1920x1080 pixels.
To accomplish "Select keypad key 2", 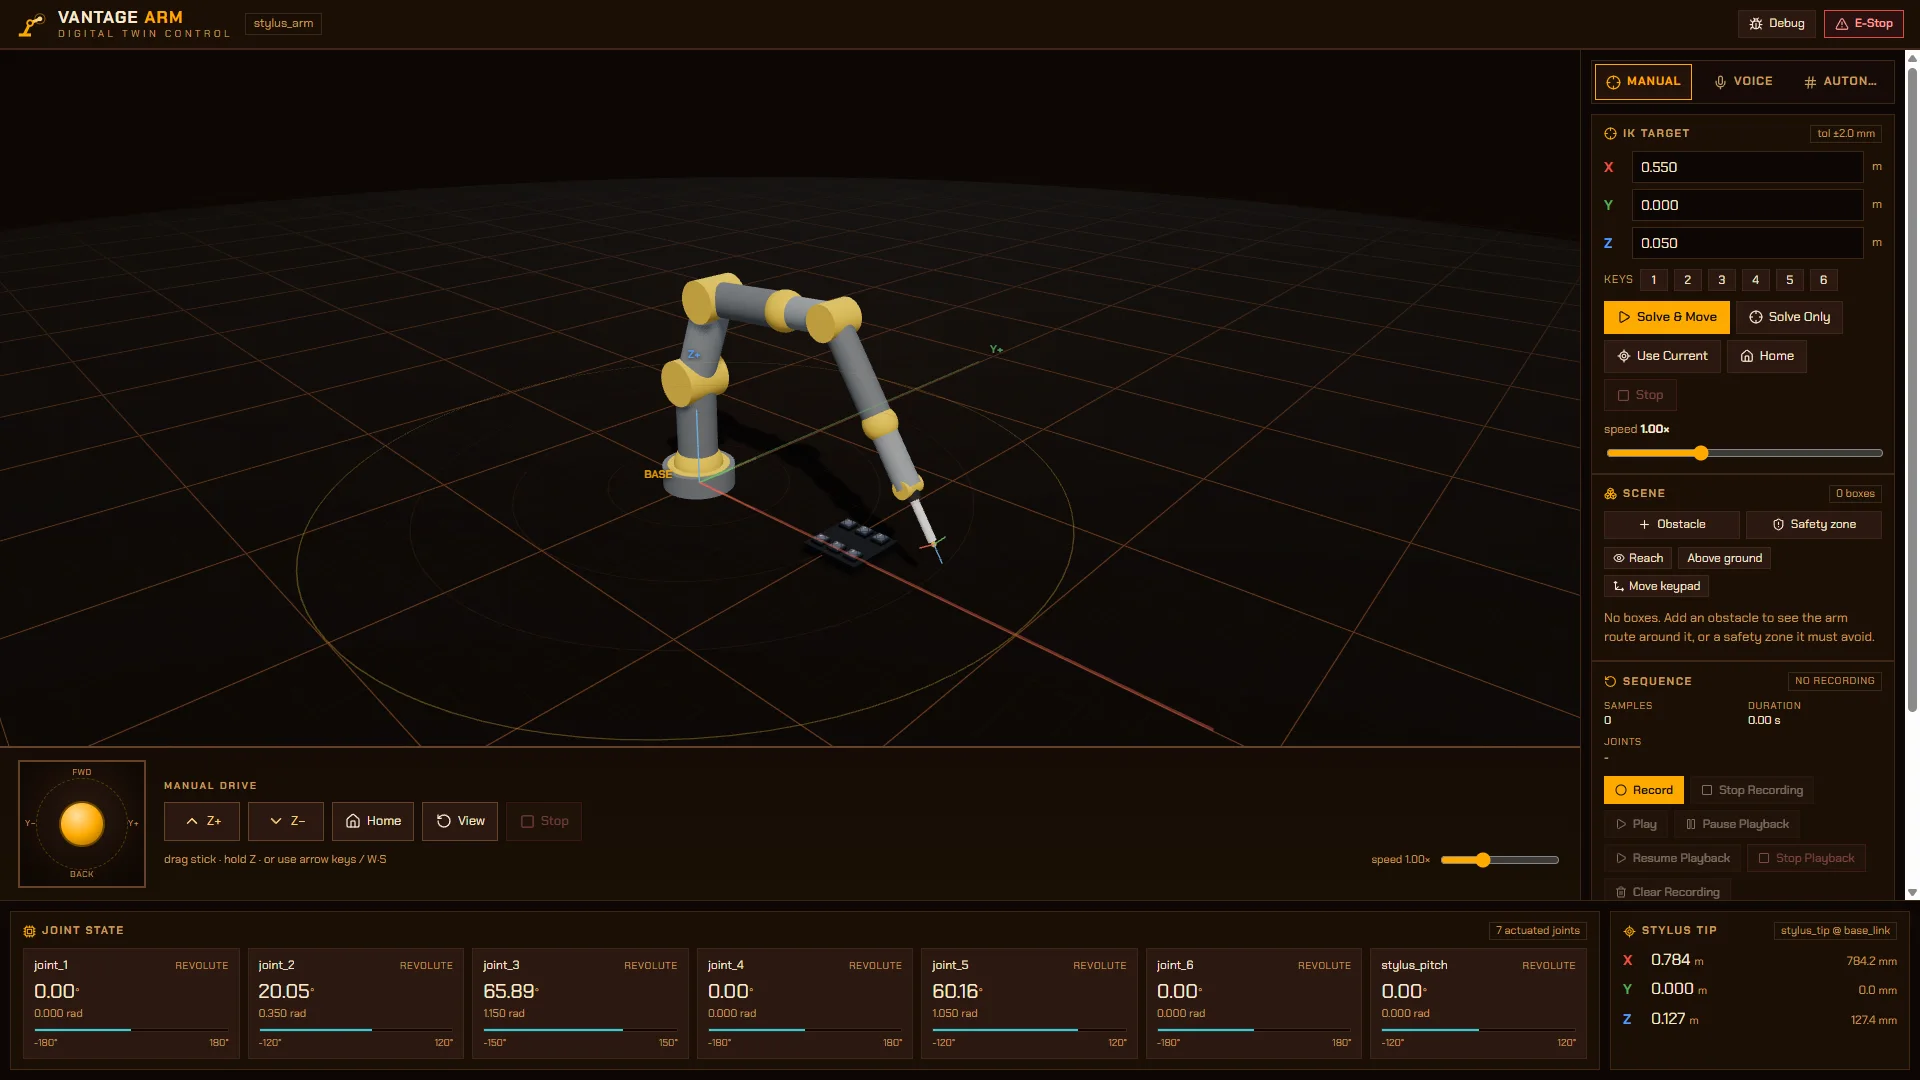I will pyautogui.click(x=1688, y=280).
